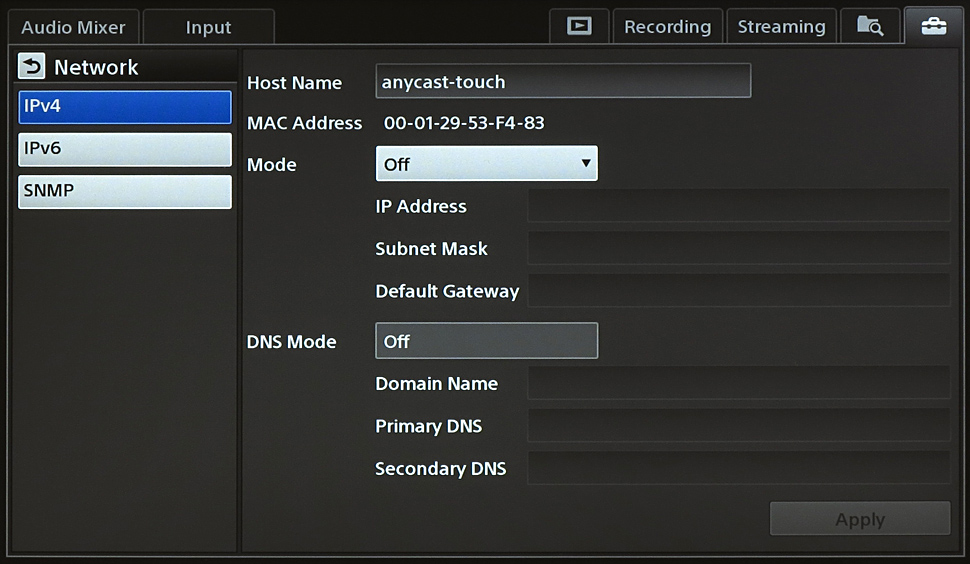This screenshot has height=564, width=970.
Task: Switch to the Streaming tab
Action: pos(781,27)
